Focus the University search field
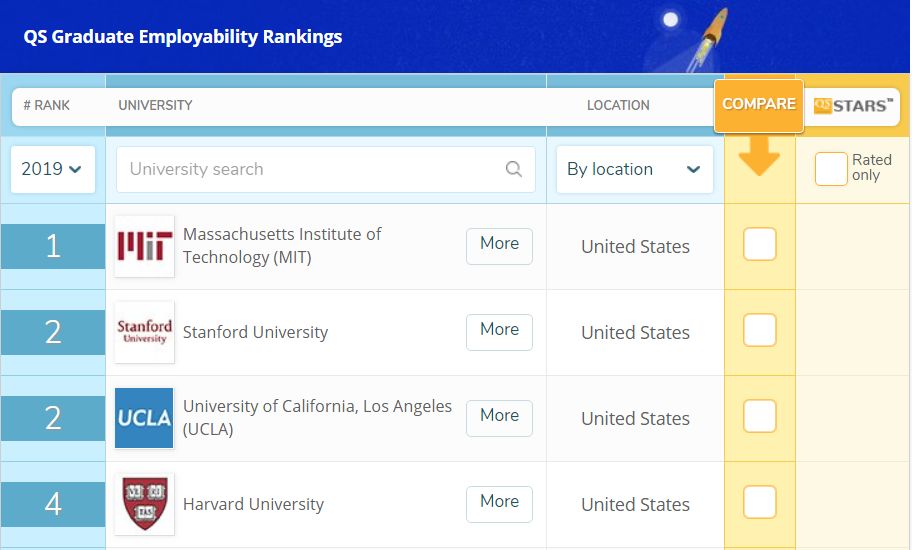Viewport: 912px width, 550px height. click(x=326, y=169)
